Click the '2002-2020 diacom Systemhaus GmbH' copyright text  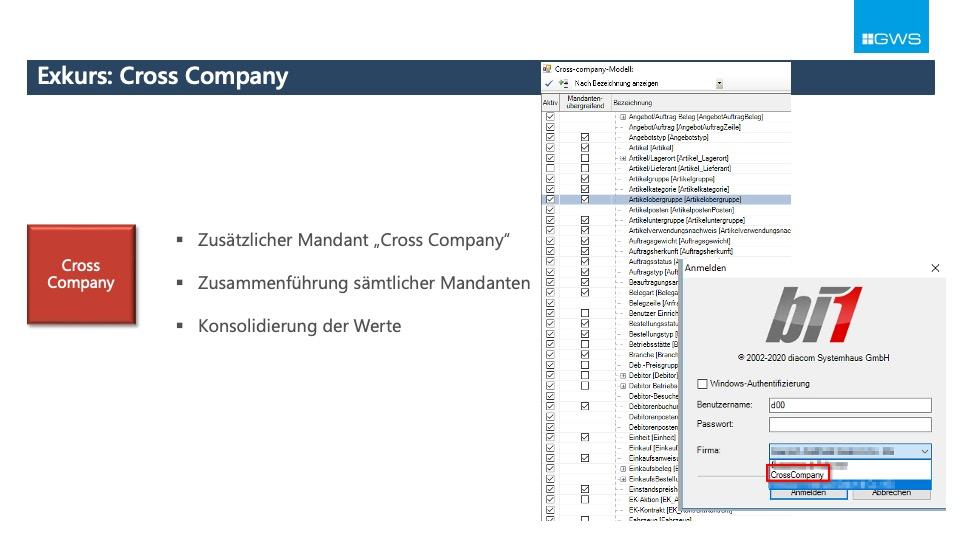[813, 358]
